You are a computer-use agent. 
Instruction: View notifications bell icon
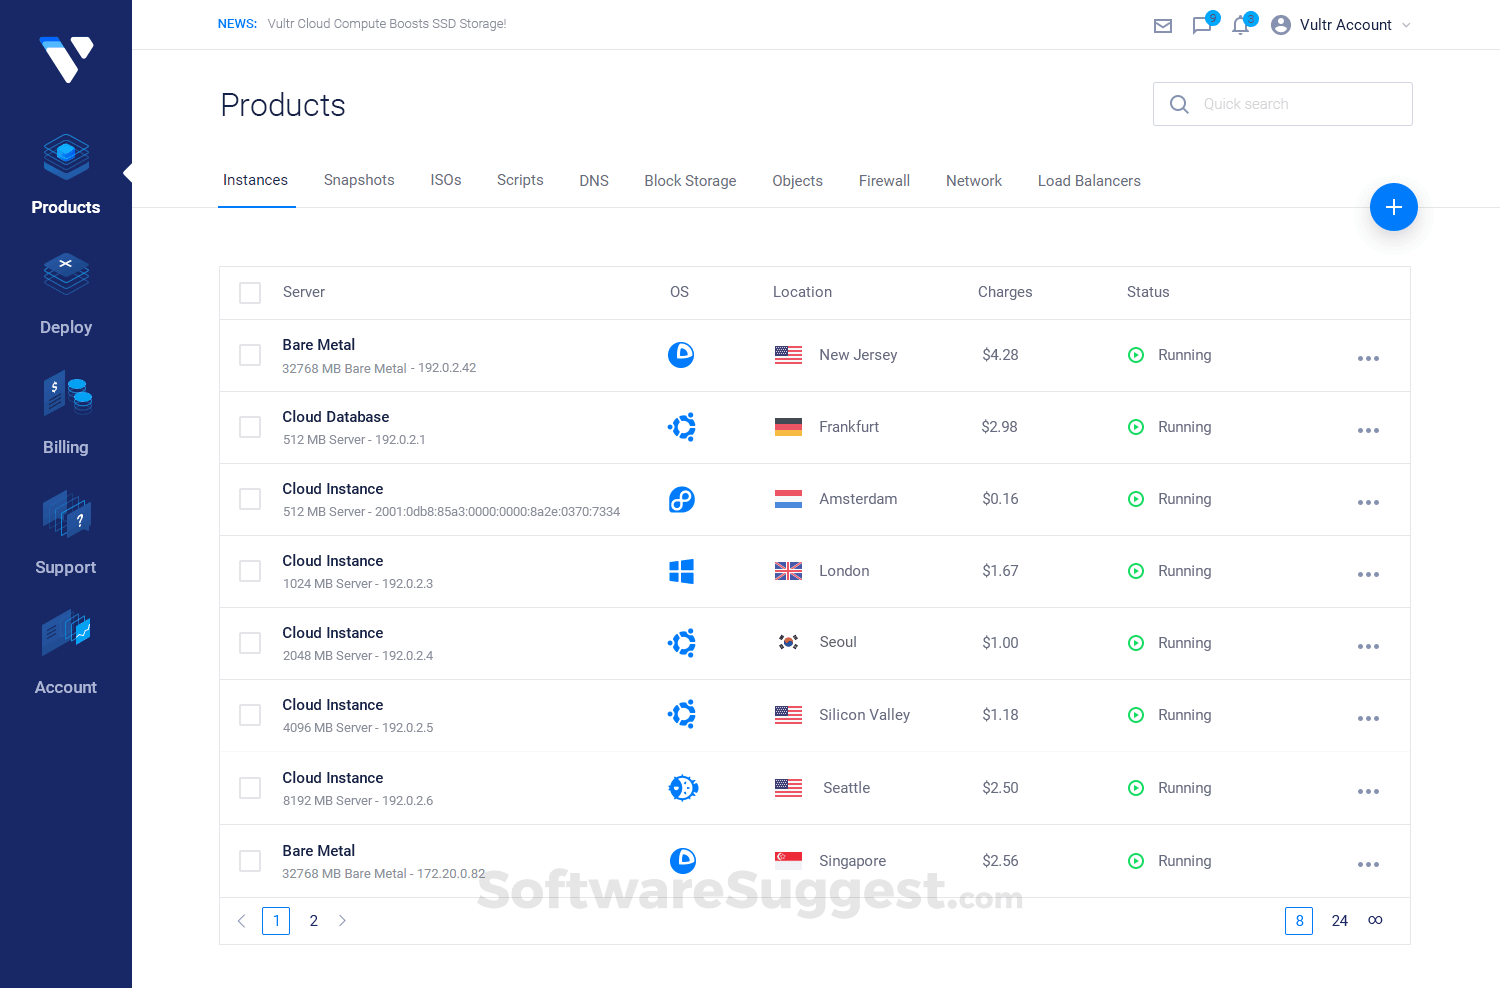(x=1241, y=26)
